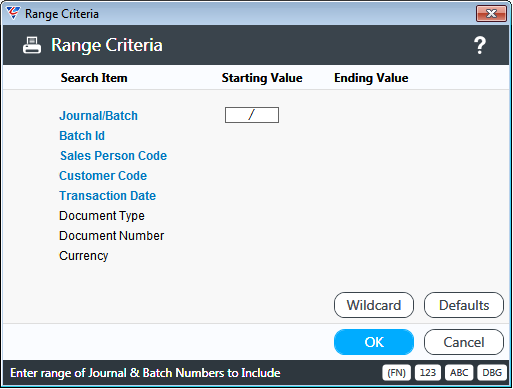
Task: Close the Range Criteria window
Action: (x=491, y=14)
